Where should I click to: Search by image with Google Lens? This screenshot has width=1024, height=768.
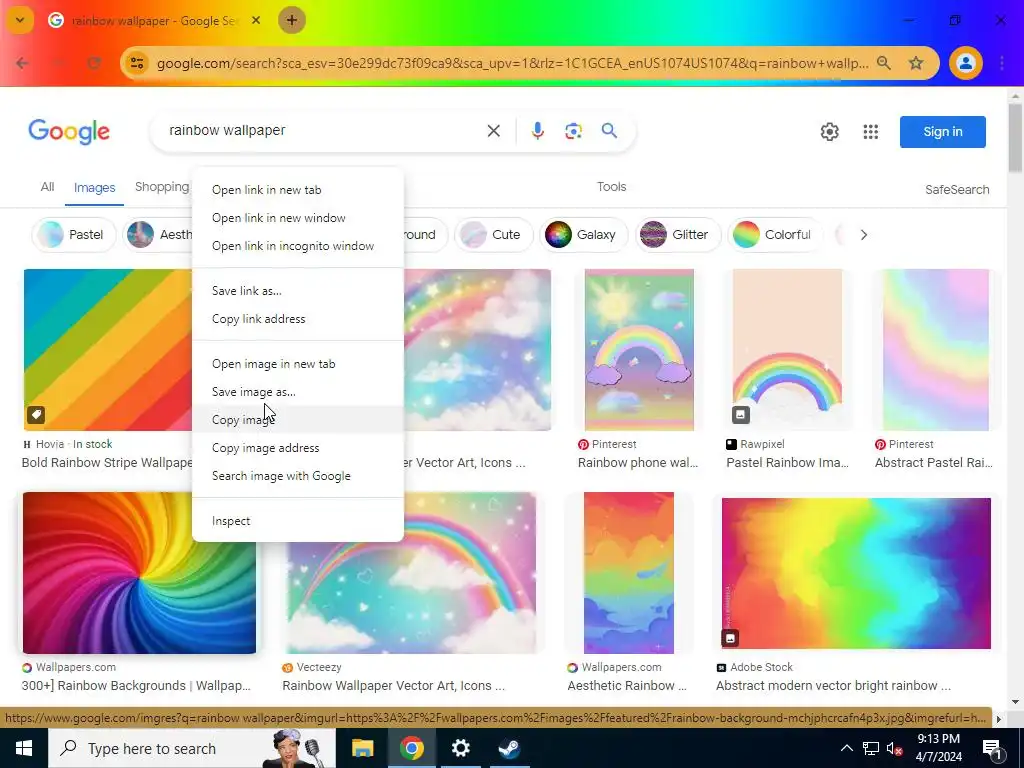click(x=573, y=131)
